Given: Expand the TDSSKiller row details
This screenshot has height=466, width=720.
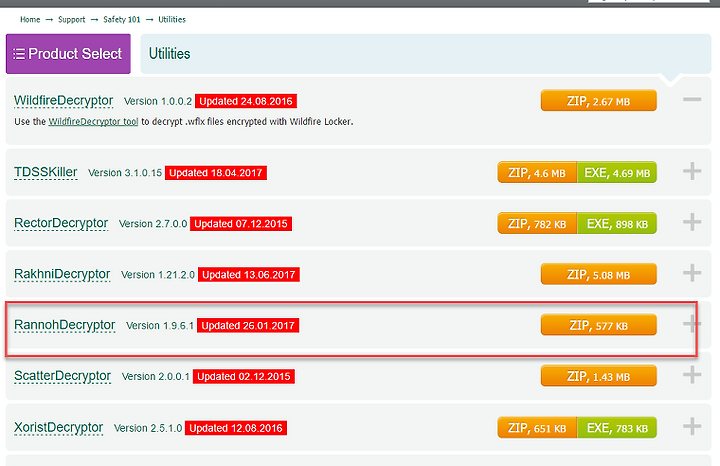Looking at the screenshot, I should pyautogui.click(x=692, y=171).
